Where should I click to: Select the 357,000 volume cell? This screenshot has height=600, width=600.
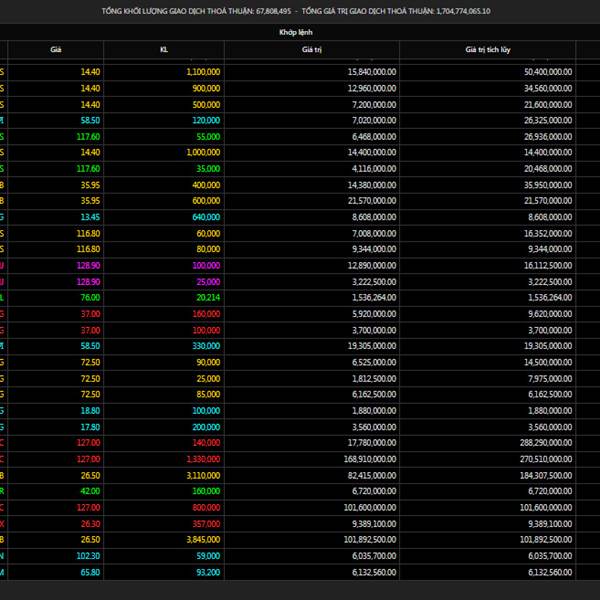[206, 524]
